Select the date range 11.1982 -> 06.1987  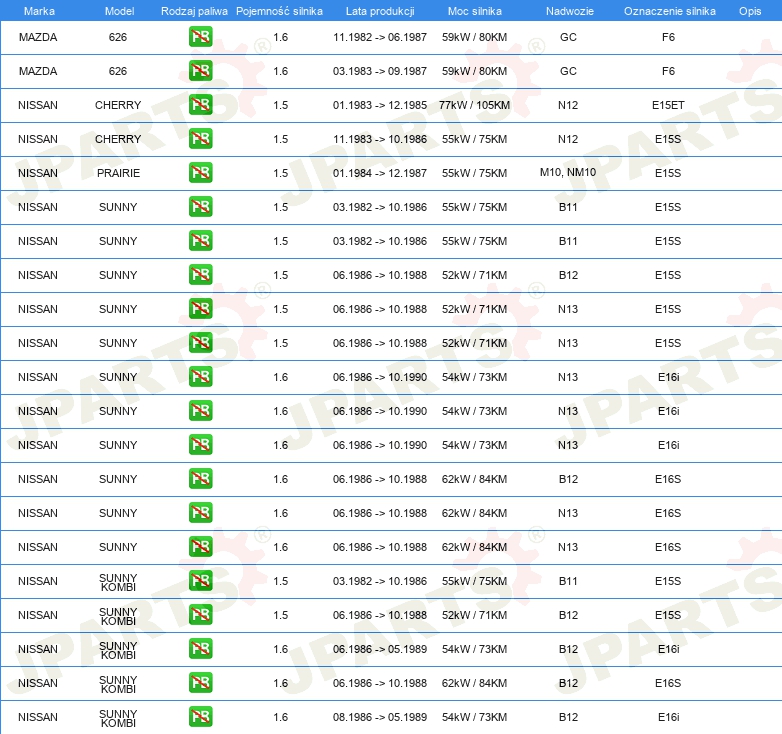[x=380, y=37]
